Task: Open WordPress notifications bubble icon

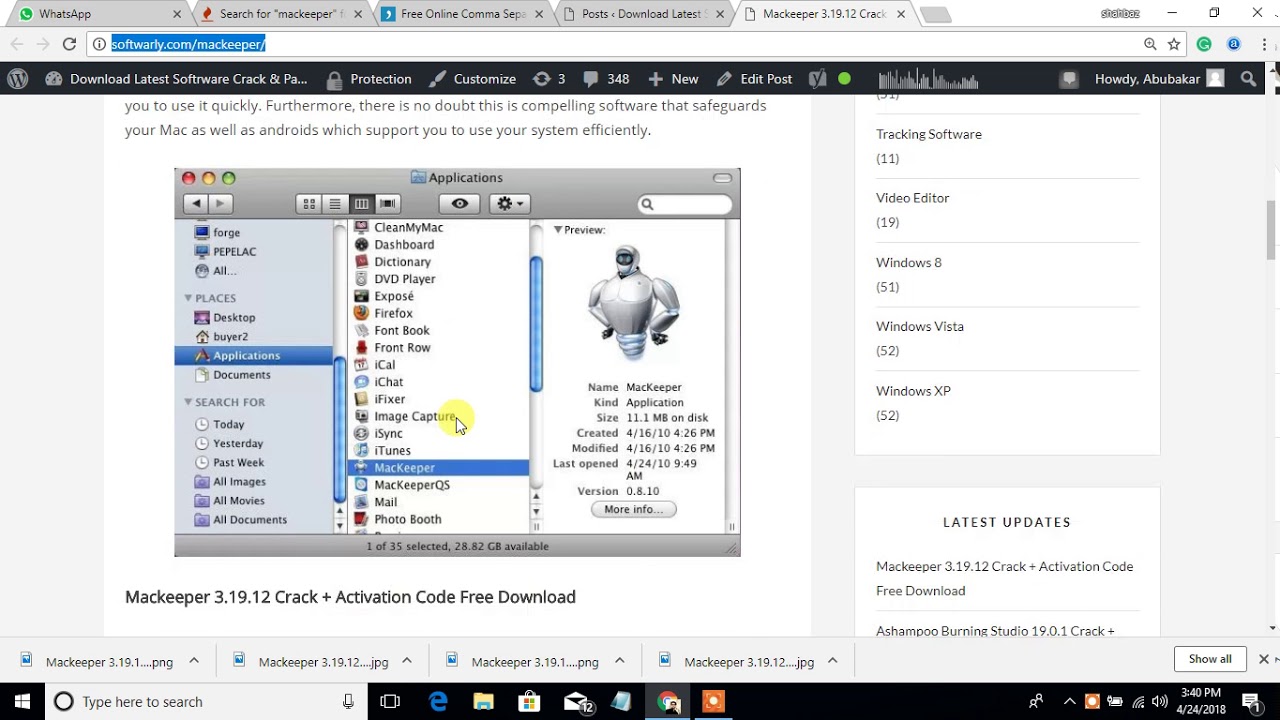Action: pos(1069,79)
